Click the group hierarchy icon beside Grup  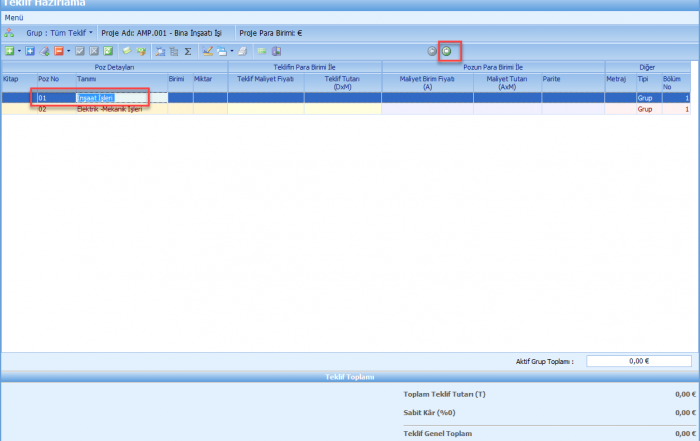click(x=9, y=33)
